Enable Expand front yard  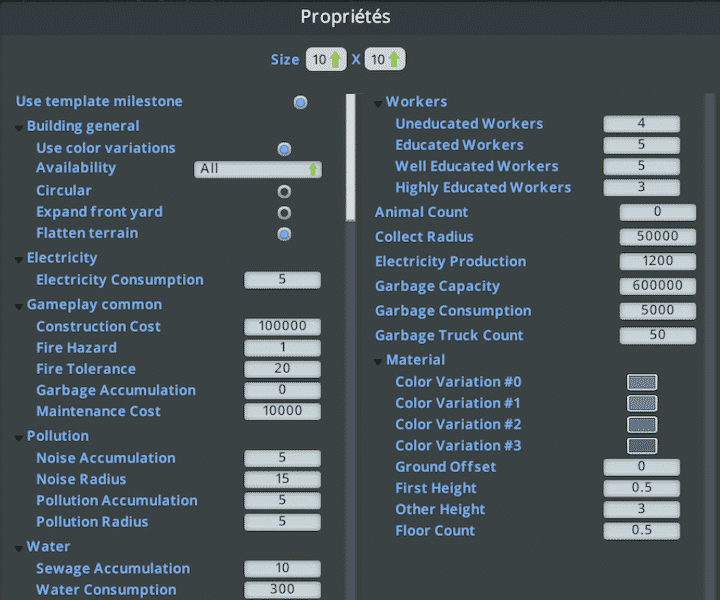tap(284, 212)
